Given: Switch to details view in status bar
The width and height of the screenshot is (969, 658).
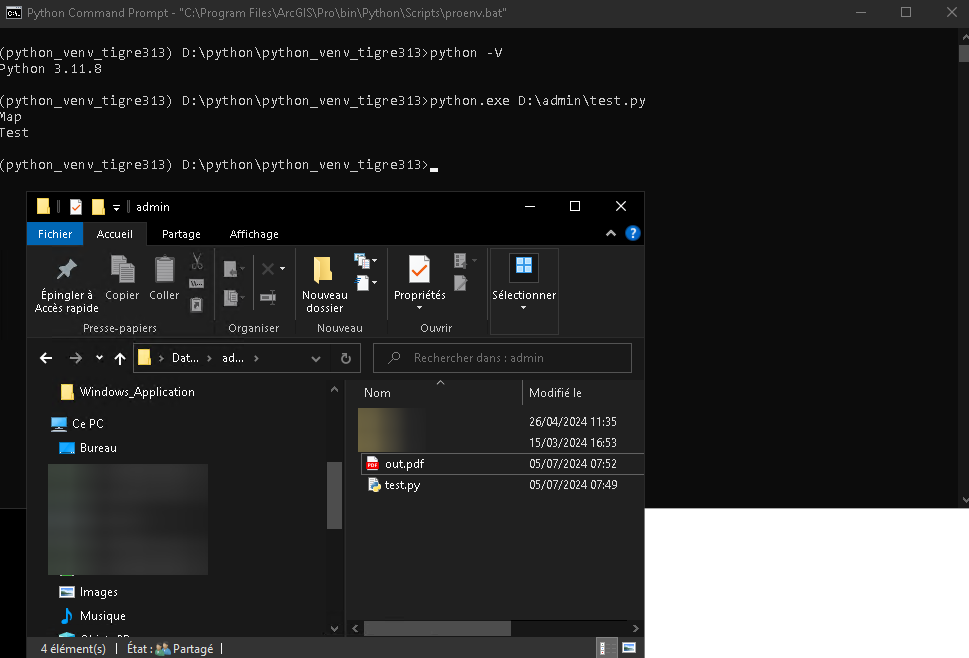Looking at the screenshot, I should point(607,647).
